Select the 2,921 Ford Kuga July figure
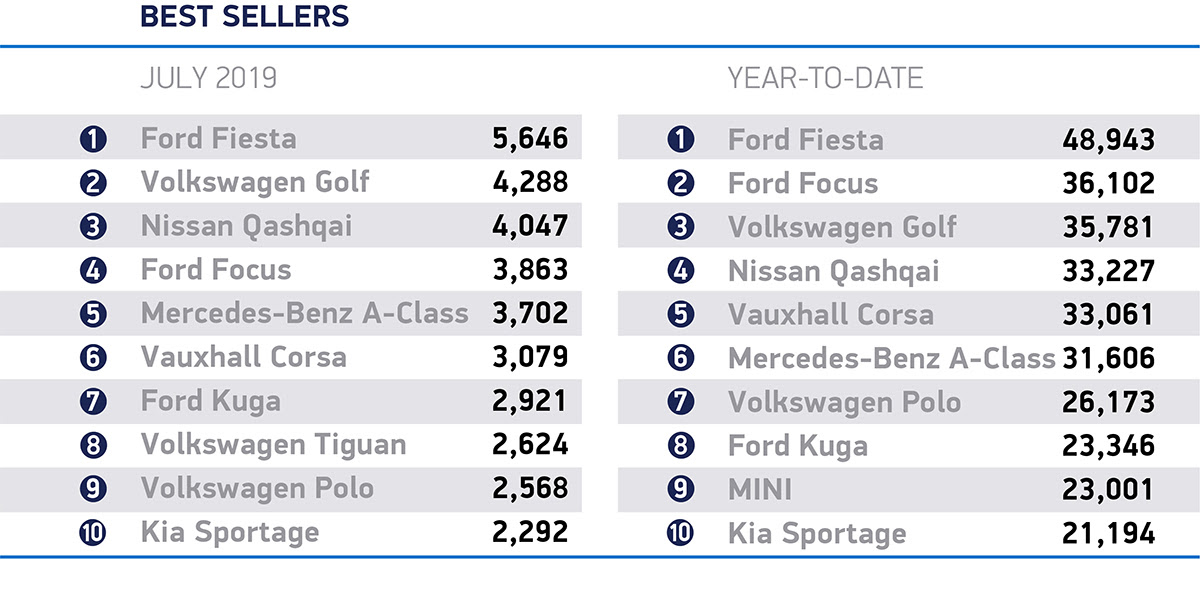1200x597 pixels. point(529,401)
